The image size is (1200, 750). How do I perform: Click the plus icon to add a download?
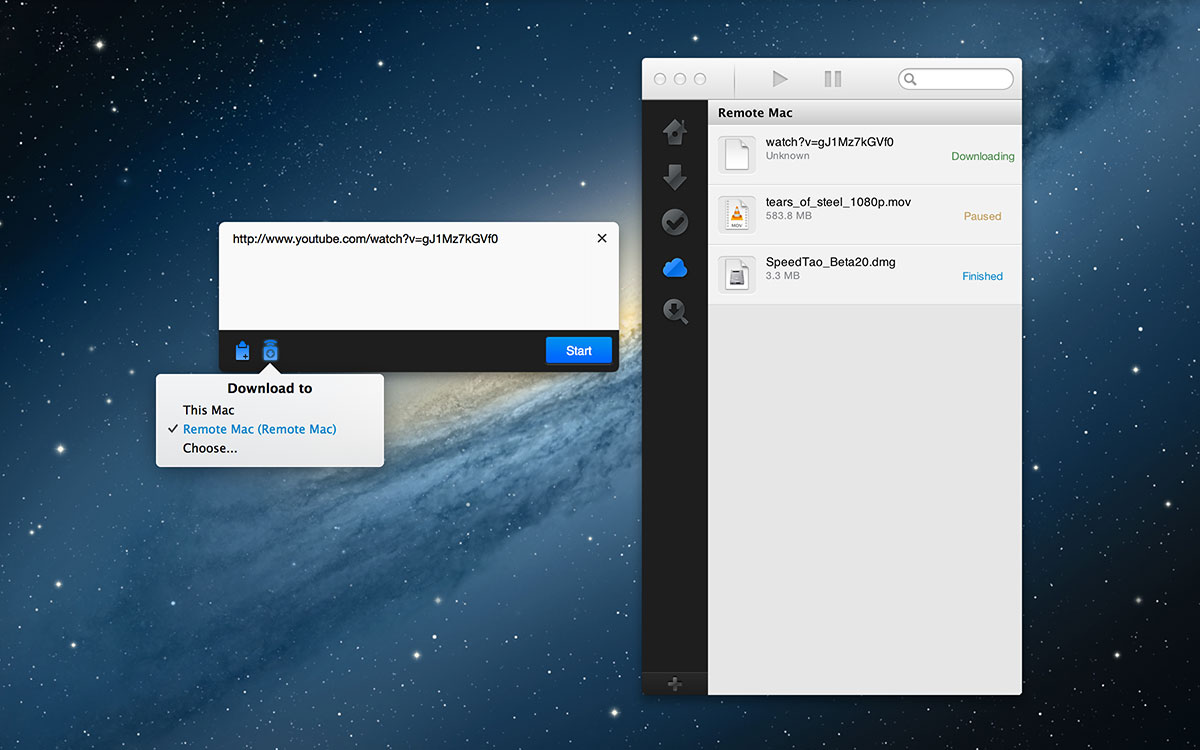tap(675, 683)
